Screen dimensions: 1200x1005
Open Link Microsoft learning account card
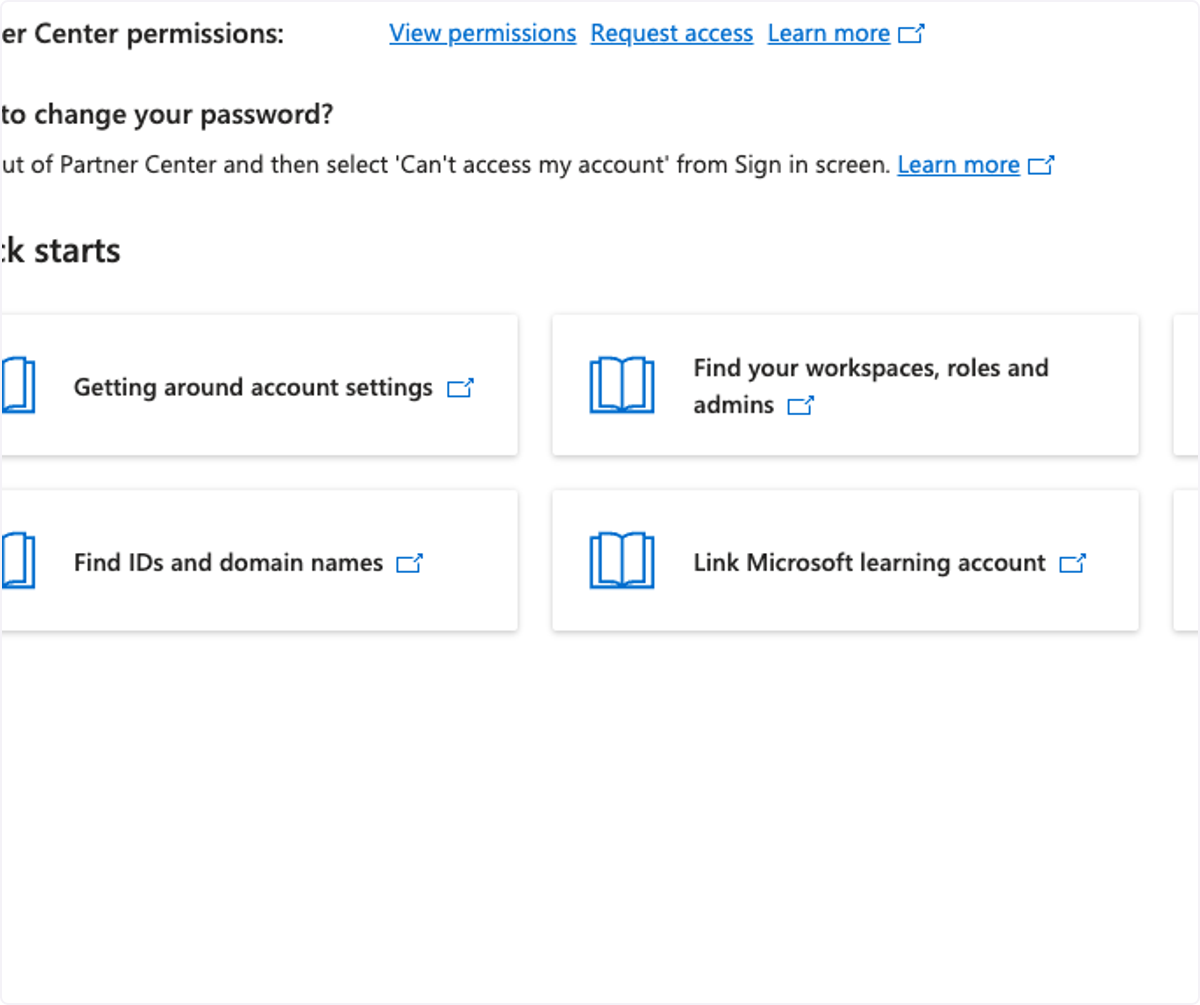pos(845,560)
